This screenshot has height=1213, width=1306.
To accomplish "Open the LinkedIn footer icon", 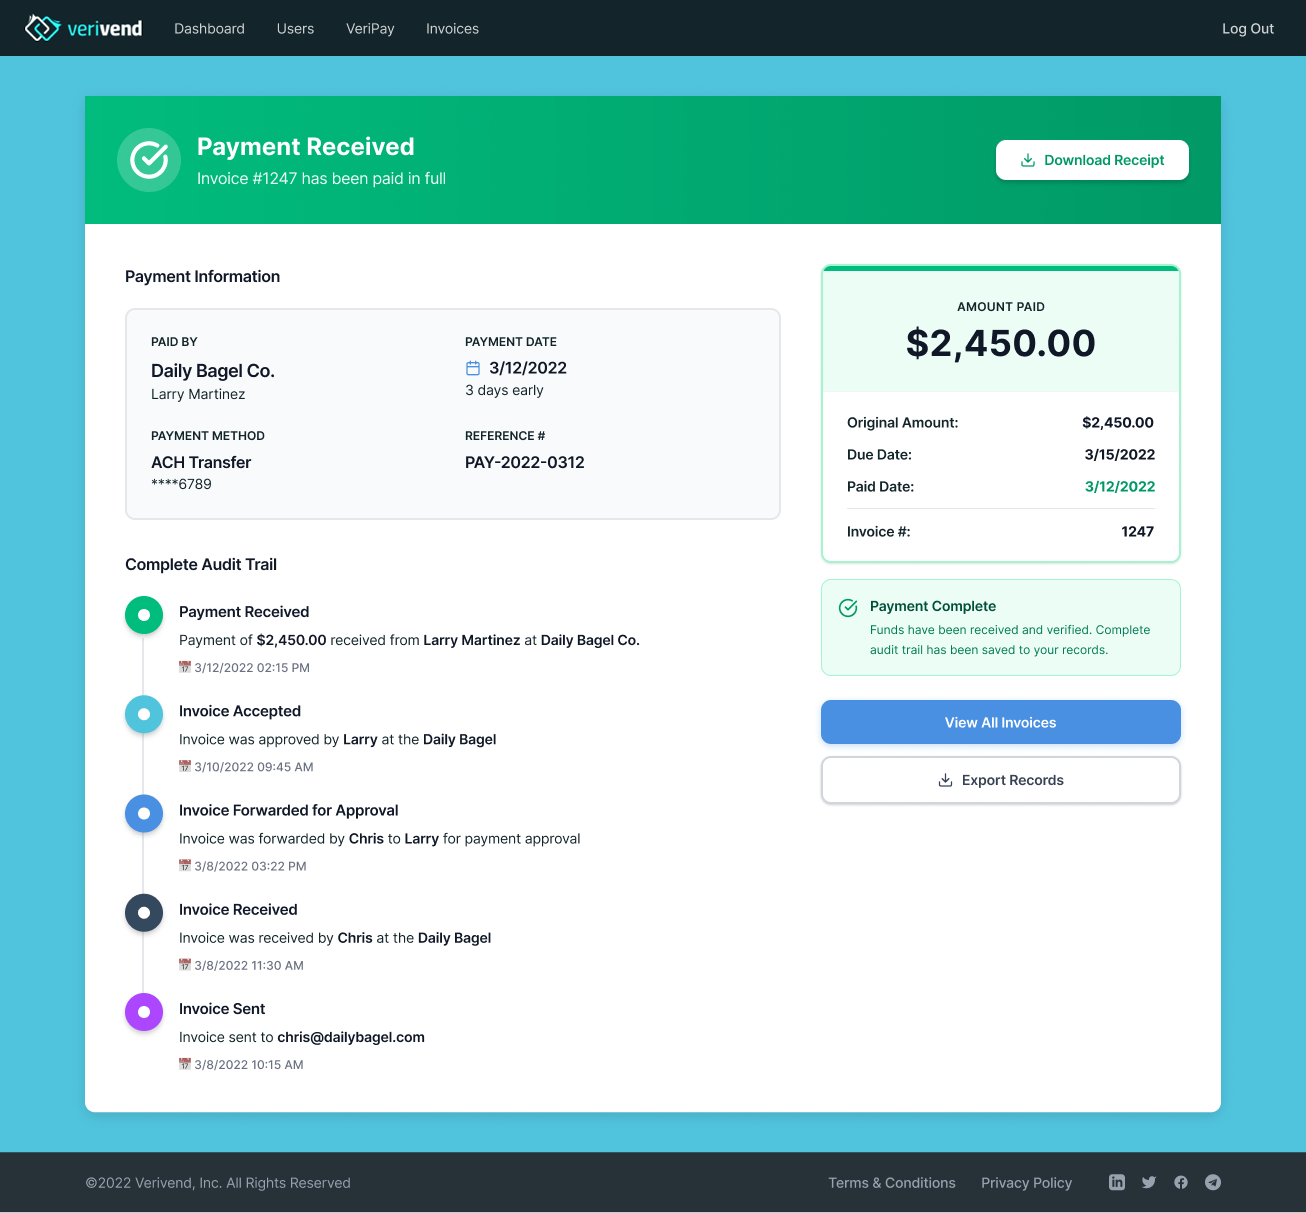I will (1117, 1182).
